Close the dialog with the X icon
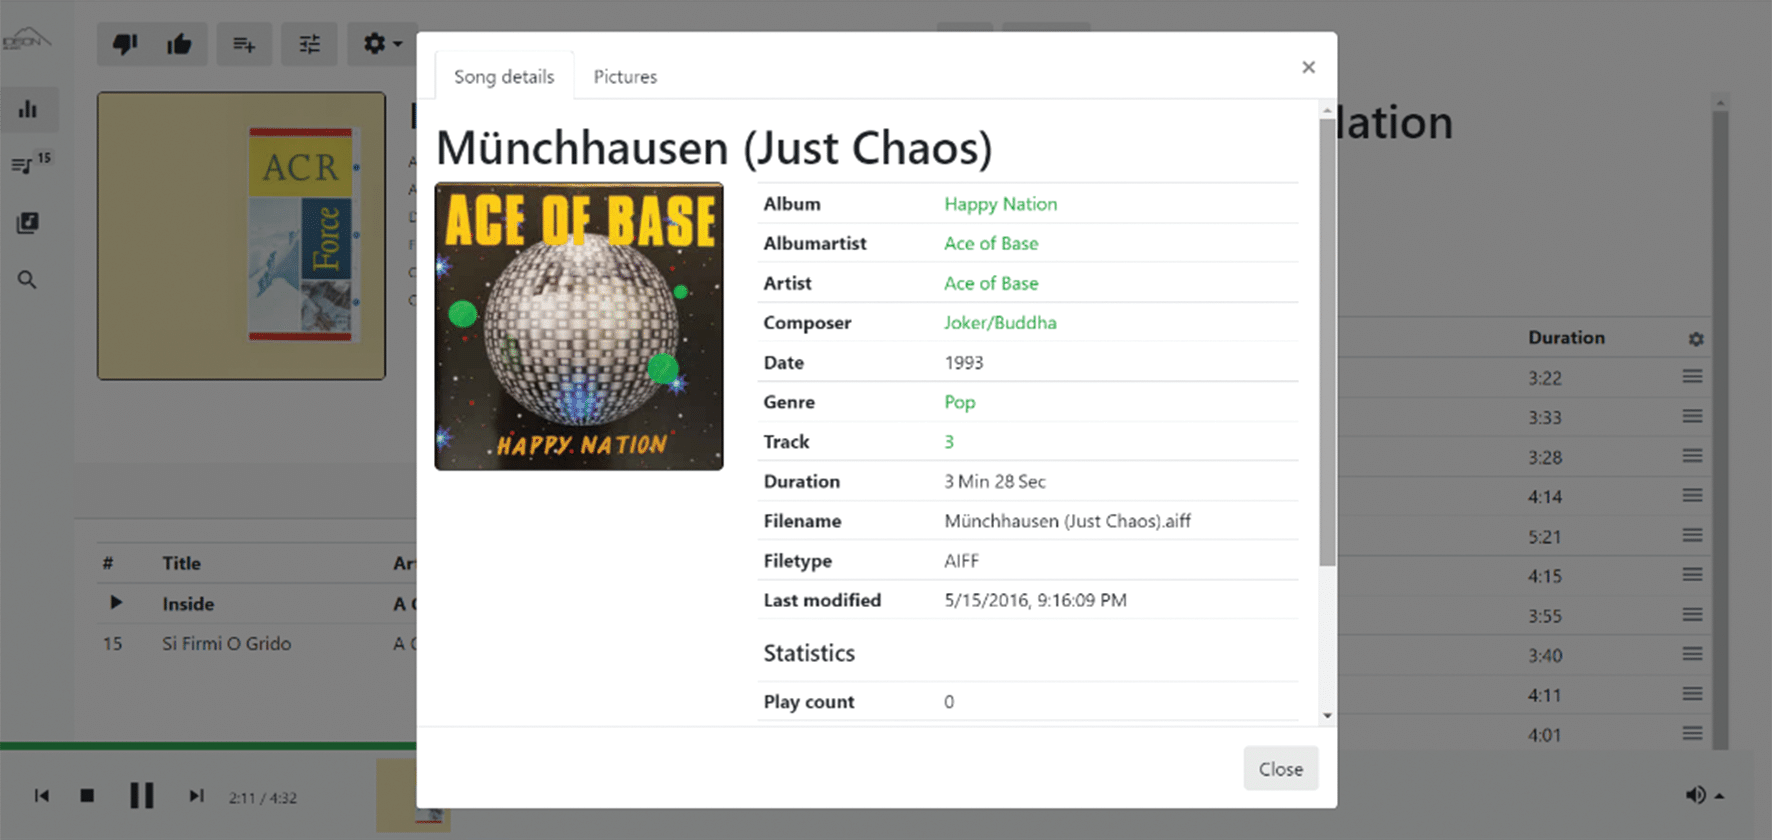The image size is (1772, 840). click(x=1308, y=67)
